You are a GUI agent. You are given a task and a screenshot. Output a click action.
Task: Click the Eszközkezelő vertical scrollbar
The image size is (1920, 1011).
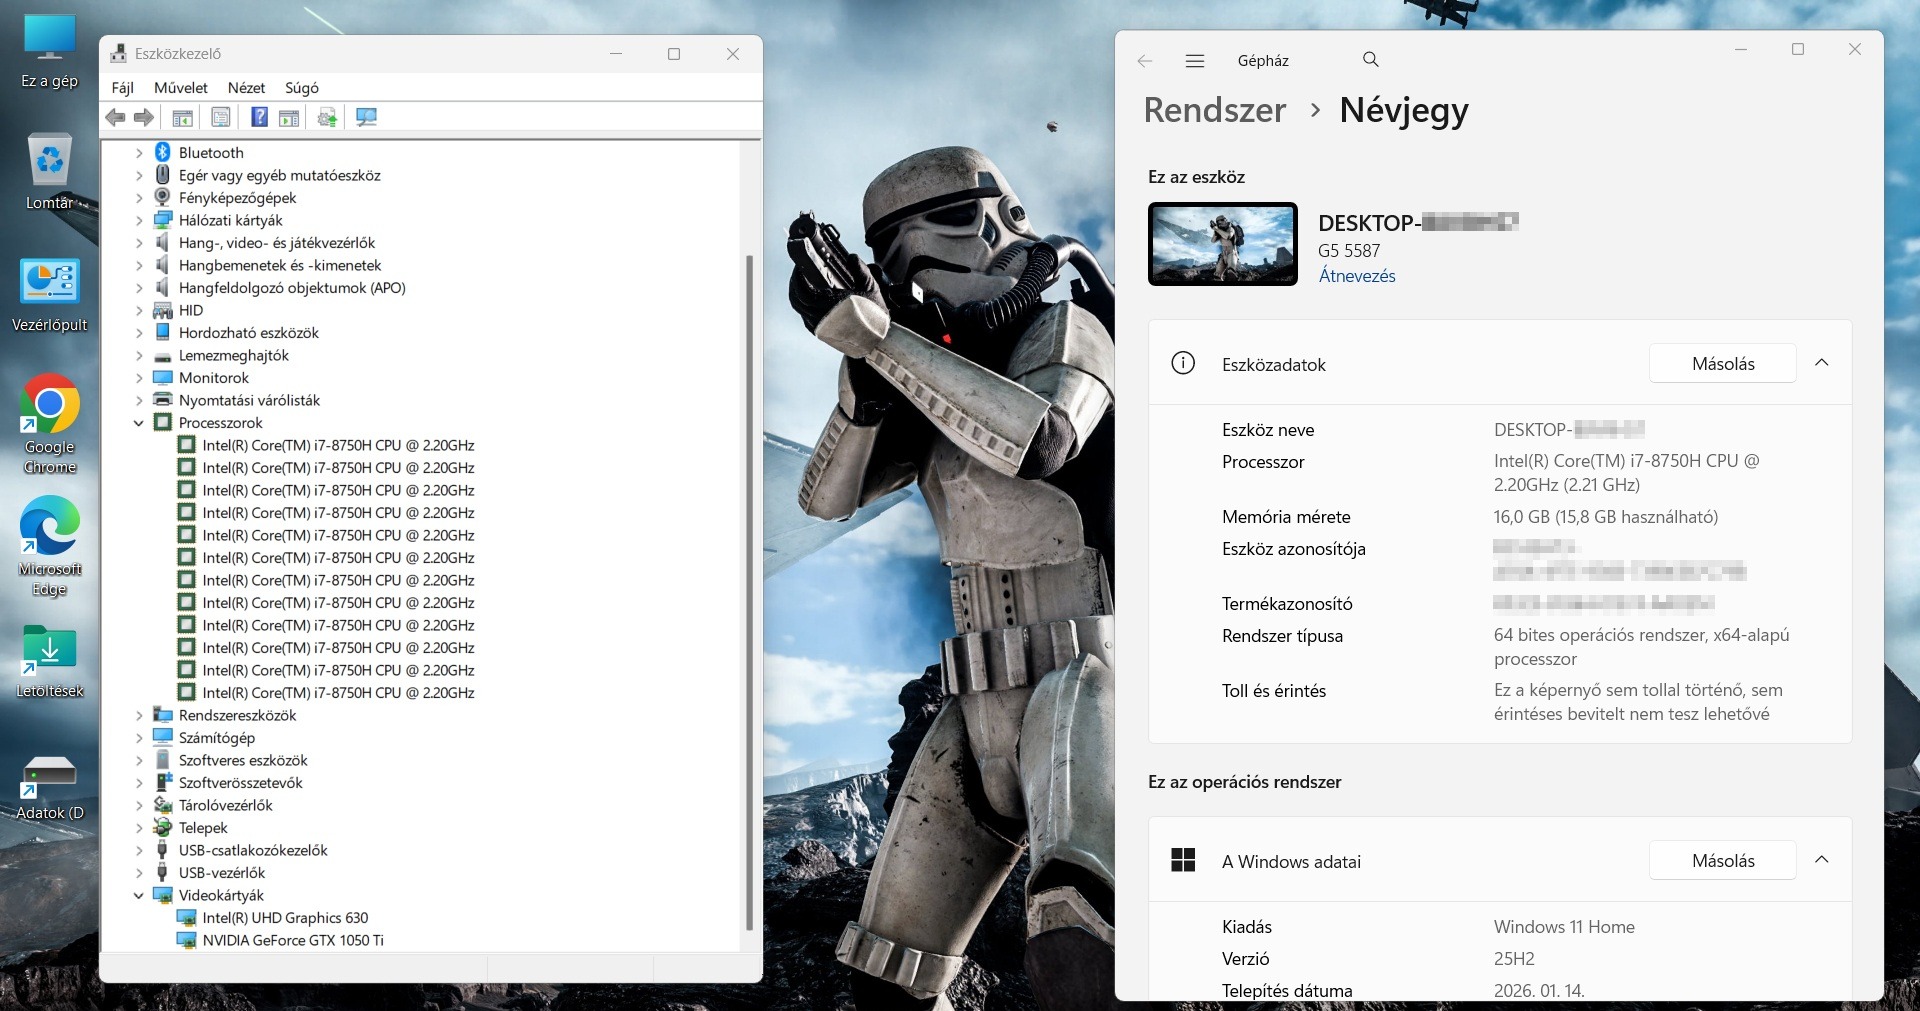[x=750, y=592]
